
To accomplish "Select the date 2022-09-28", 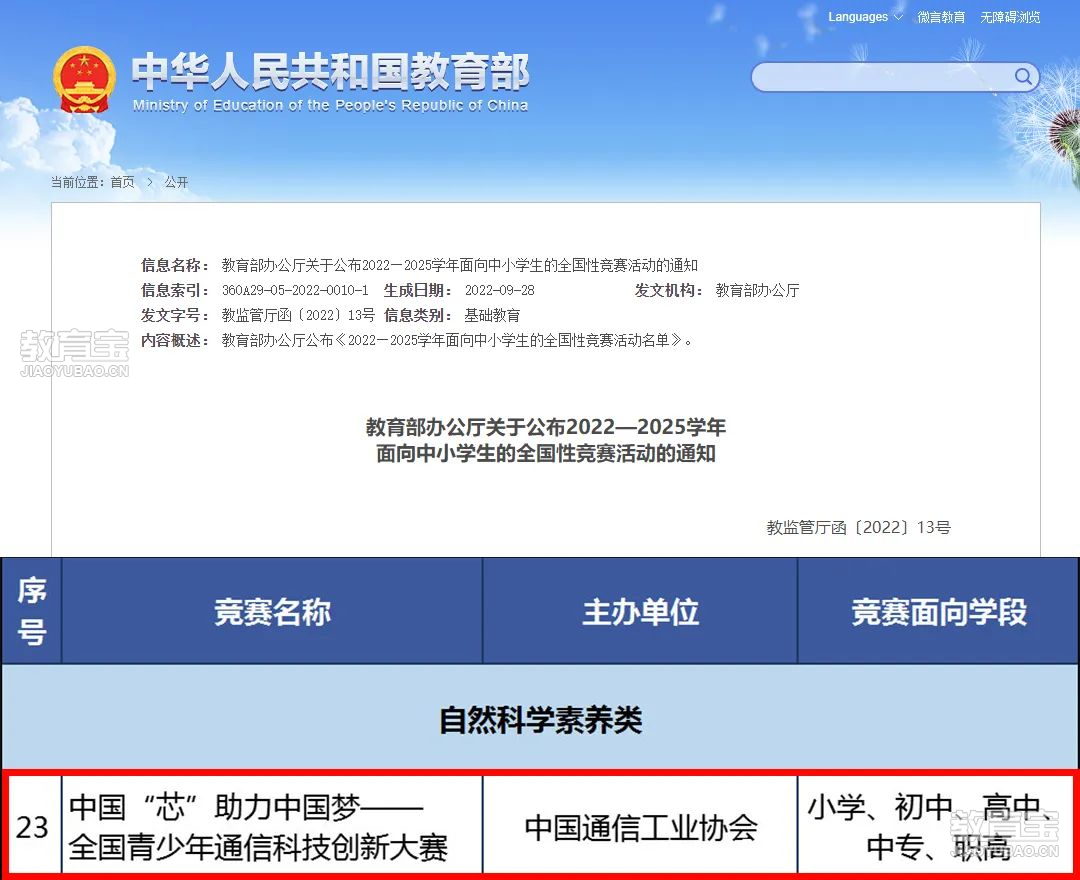I will pos(499,290).
